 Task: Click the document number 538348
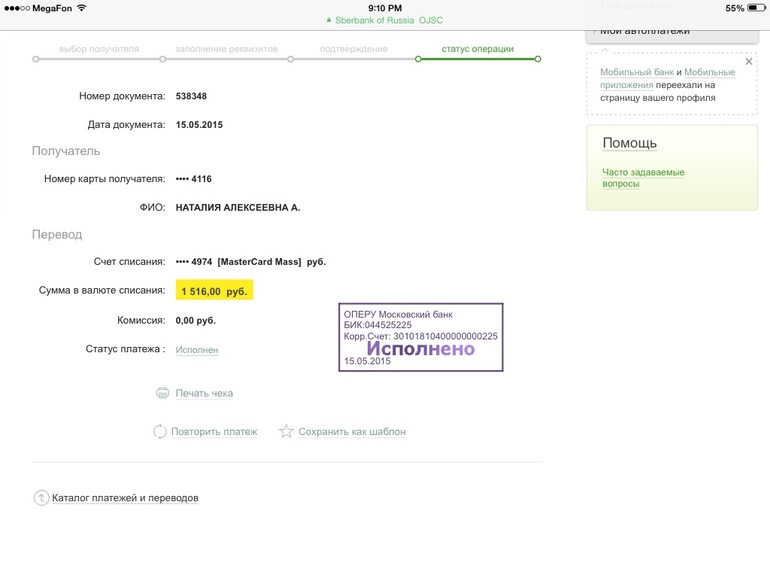tap(191, 96)
